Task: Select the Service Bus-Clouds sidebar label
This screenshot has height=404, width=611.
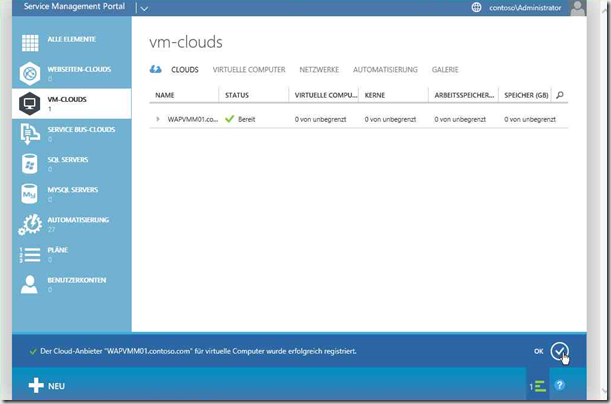Action: pyautogui.click(x=81, y=129)
